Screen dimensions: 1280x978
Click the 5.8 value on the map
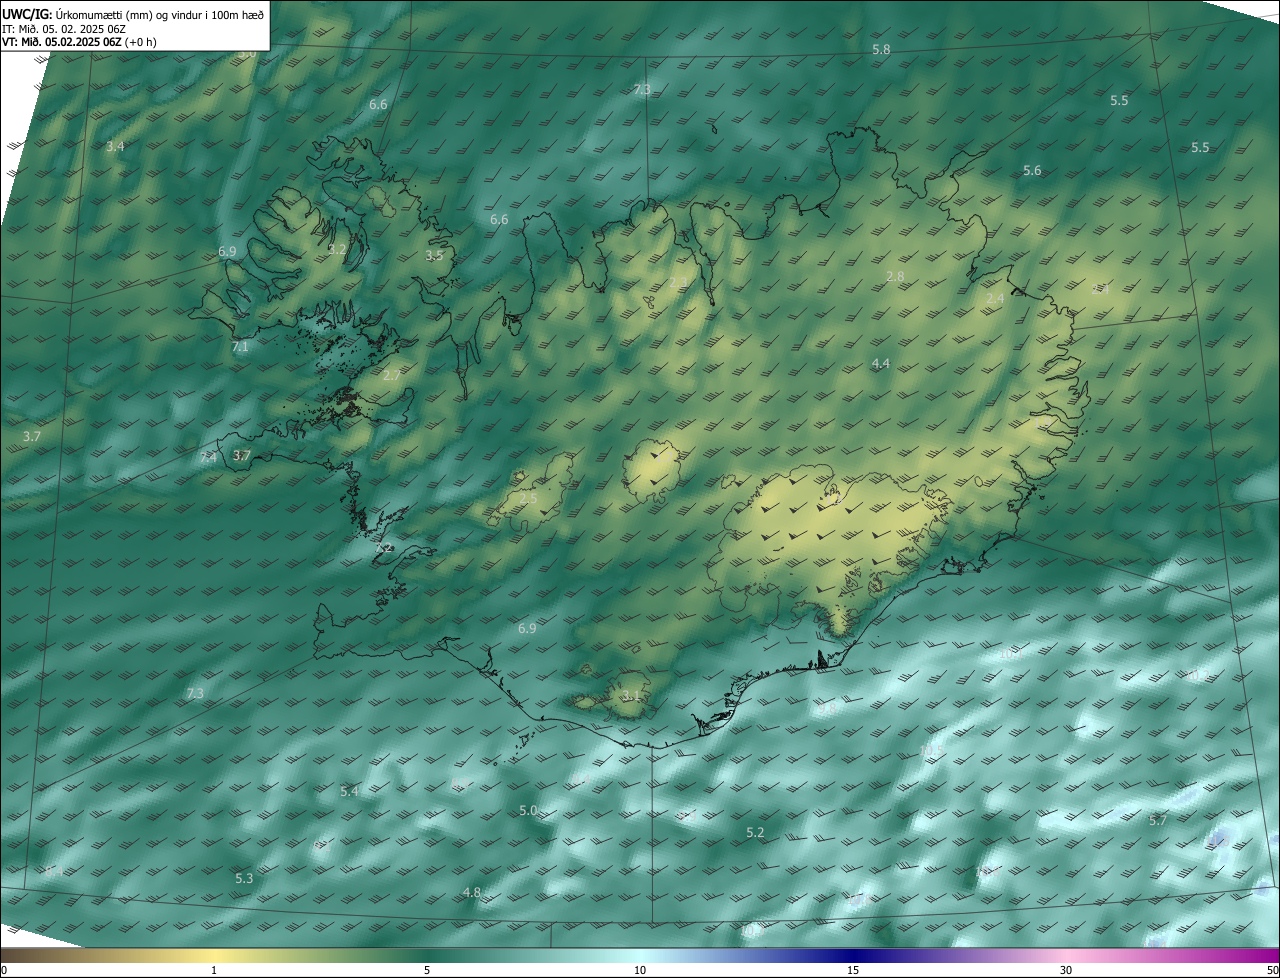point(881,49)
